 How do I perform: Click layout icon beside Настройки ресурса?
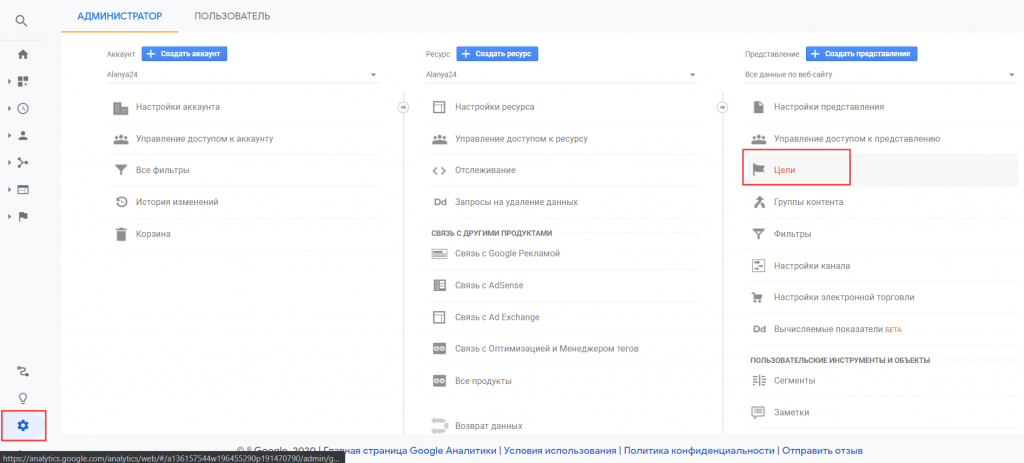point(439,107)
